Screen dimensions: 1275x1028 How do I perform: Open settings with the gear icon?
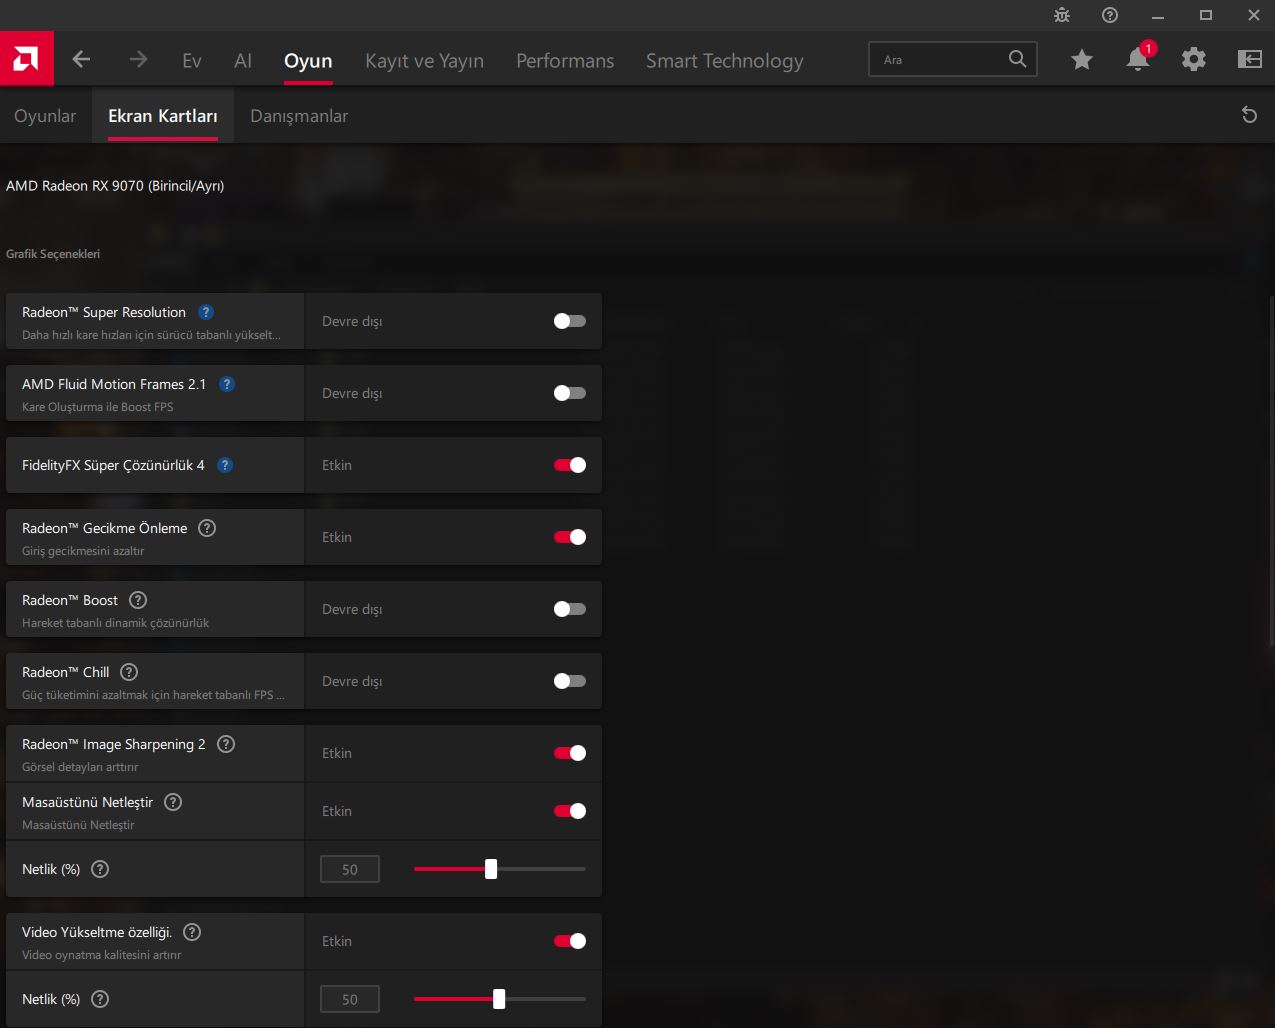click(x=1193, y=60)
